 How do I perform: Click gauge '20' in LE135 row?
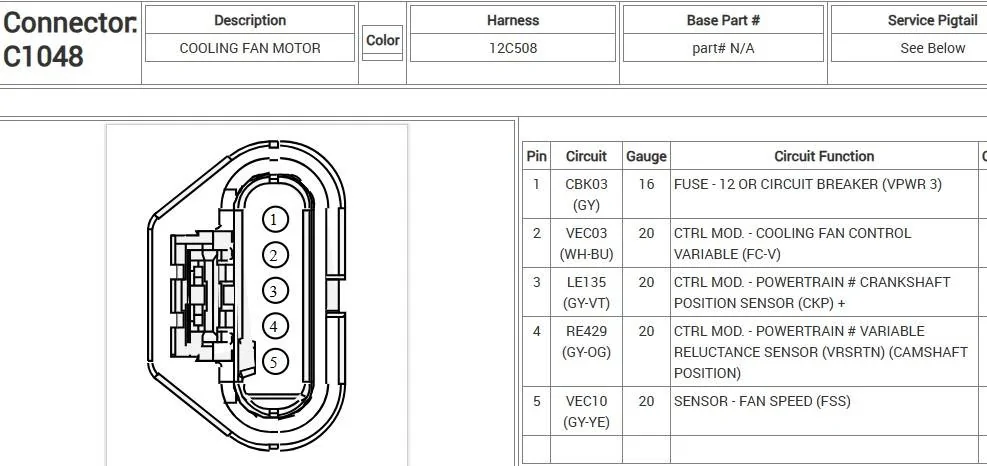646,283
